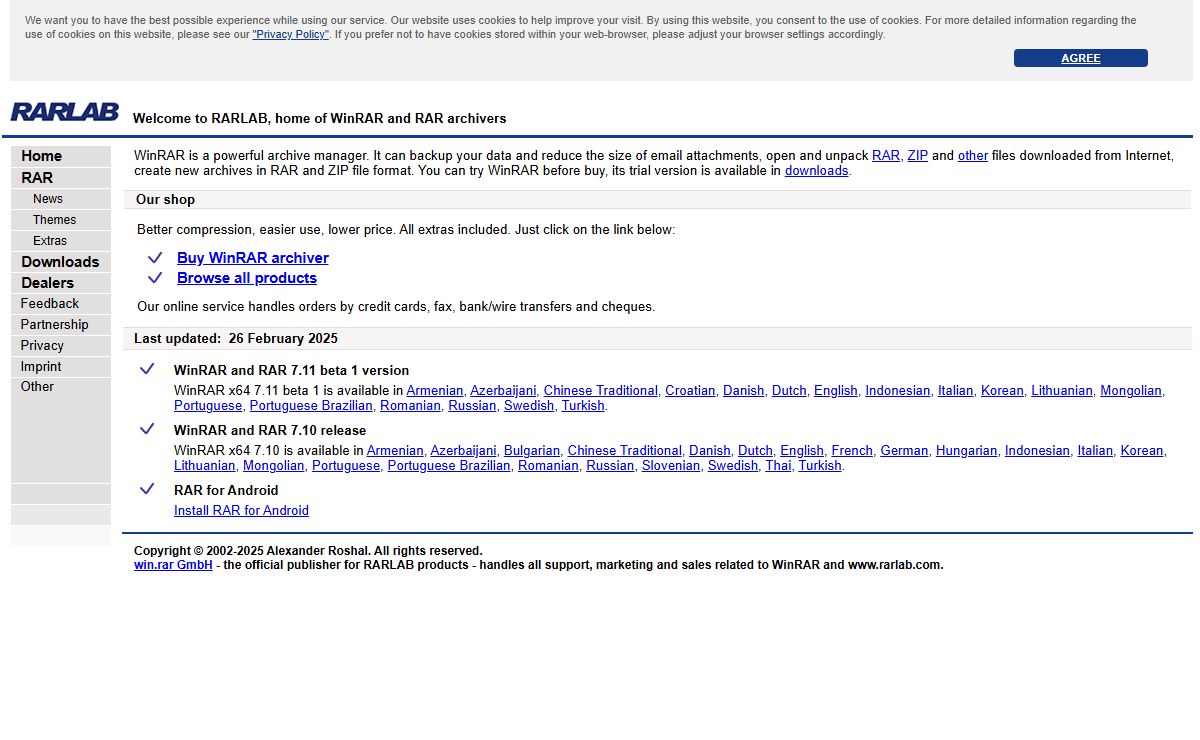This screenshot has width=1200, height=740.
Task: Select Indonesian for 7.11 beta 1
Action: pyautogui.click(x=898, y=391)
